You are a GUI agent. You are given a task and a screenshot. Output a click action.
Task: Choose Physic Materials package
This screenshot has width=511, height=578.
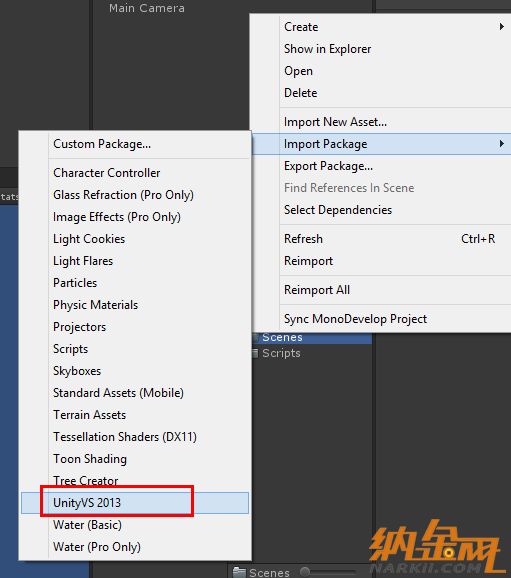[x=135, y=305]
